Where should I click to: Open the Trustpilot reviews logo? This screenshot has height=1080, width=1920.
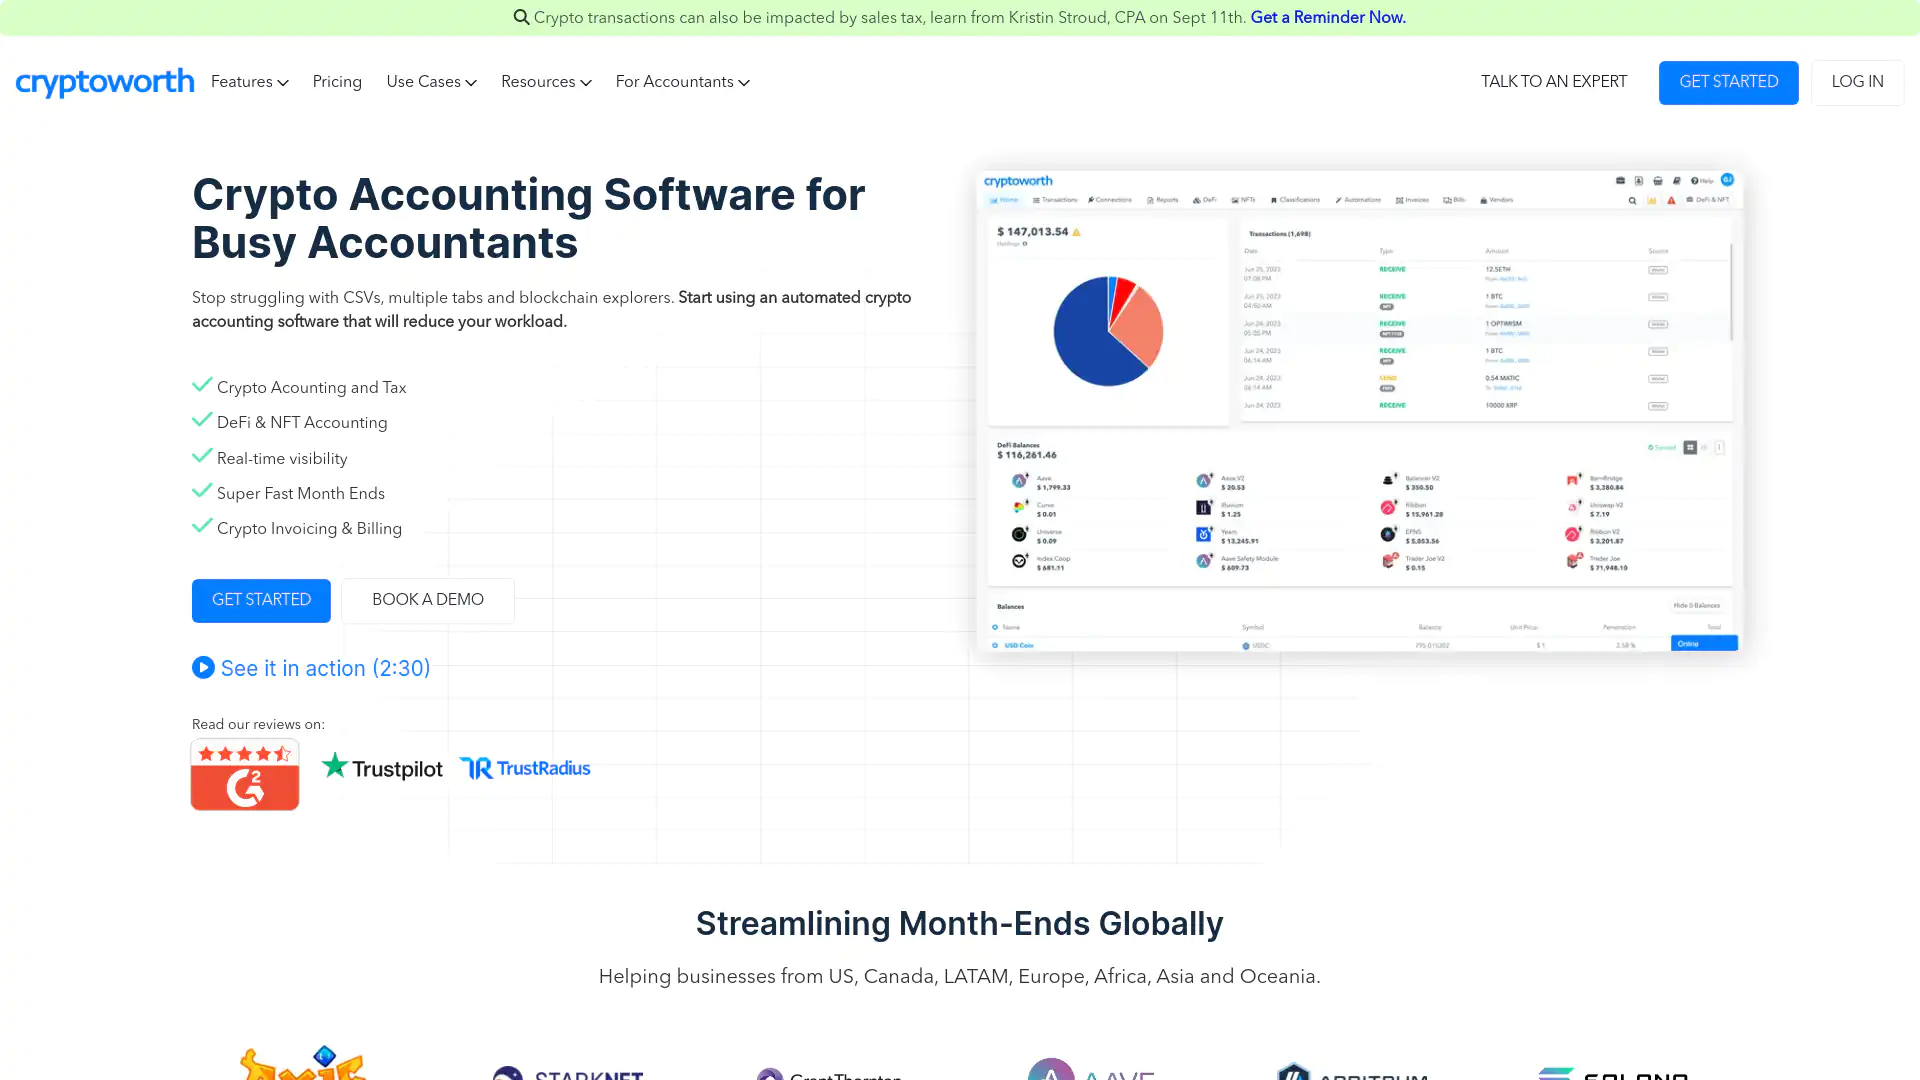pos(382,767)
